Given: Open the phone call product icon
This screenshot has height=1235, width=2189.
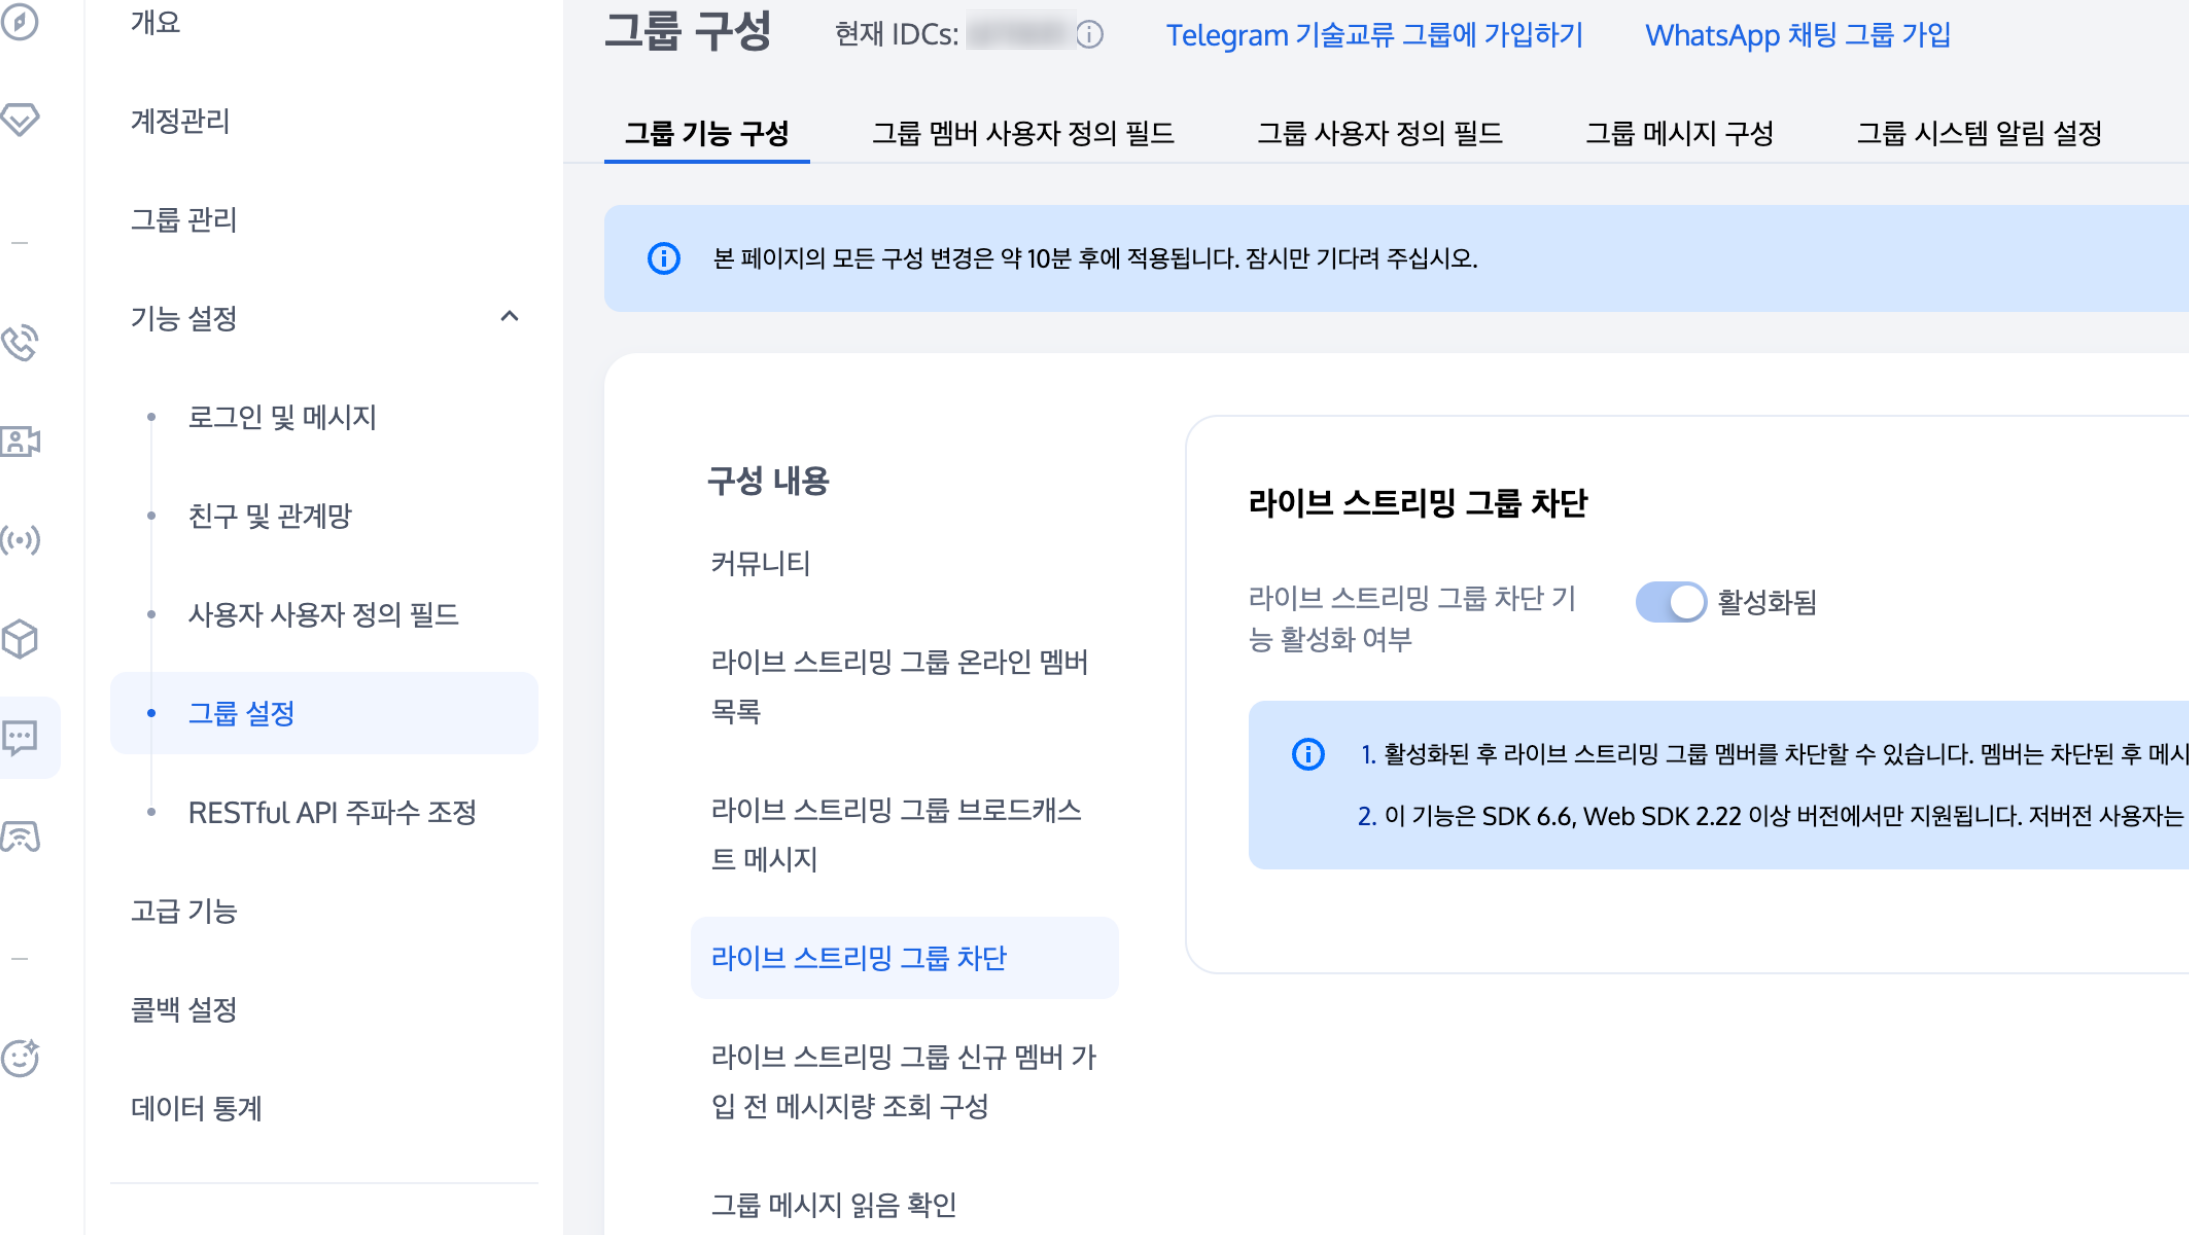Looking at the screenshot, I should point(20,343).
